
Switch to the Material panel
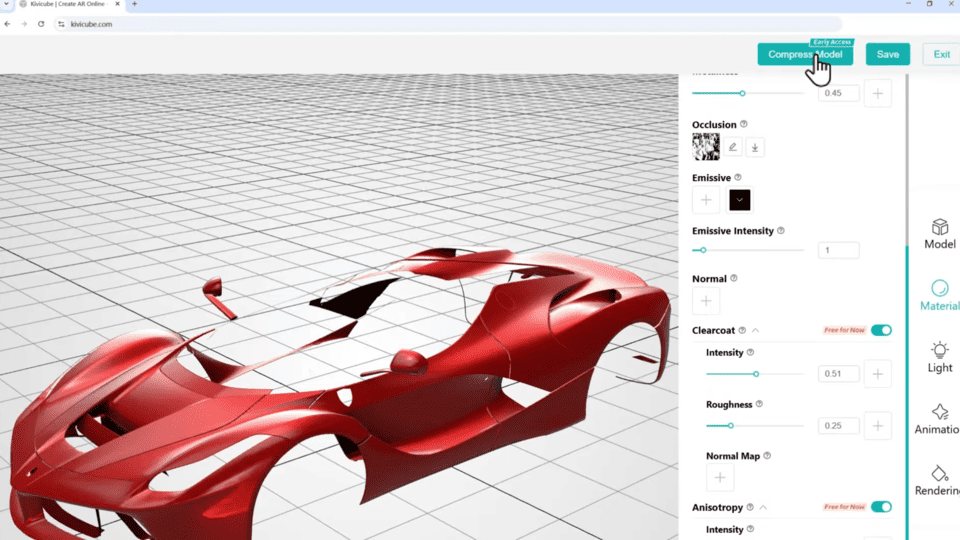[940, 296]
